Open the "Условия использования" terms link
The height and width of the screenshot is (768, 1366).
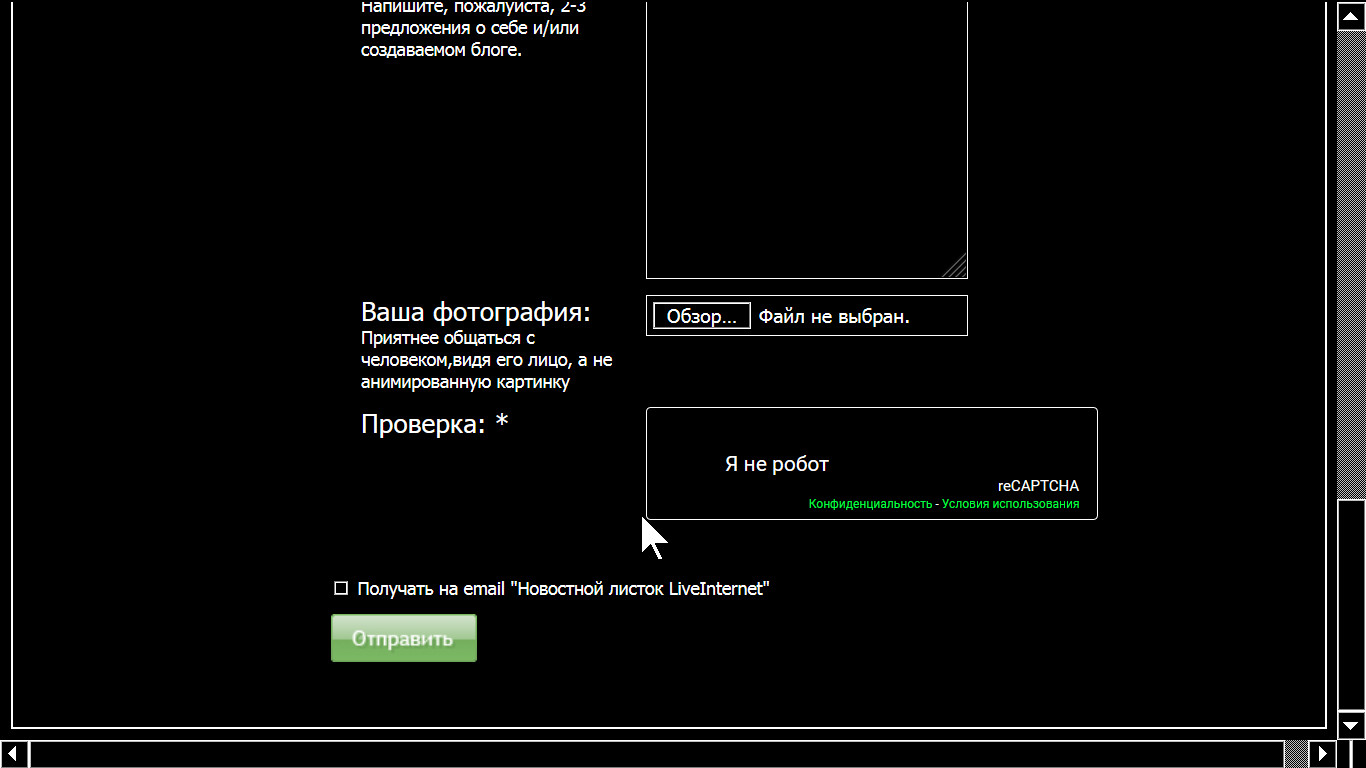point(1010,504)
